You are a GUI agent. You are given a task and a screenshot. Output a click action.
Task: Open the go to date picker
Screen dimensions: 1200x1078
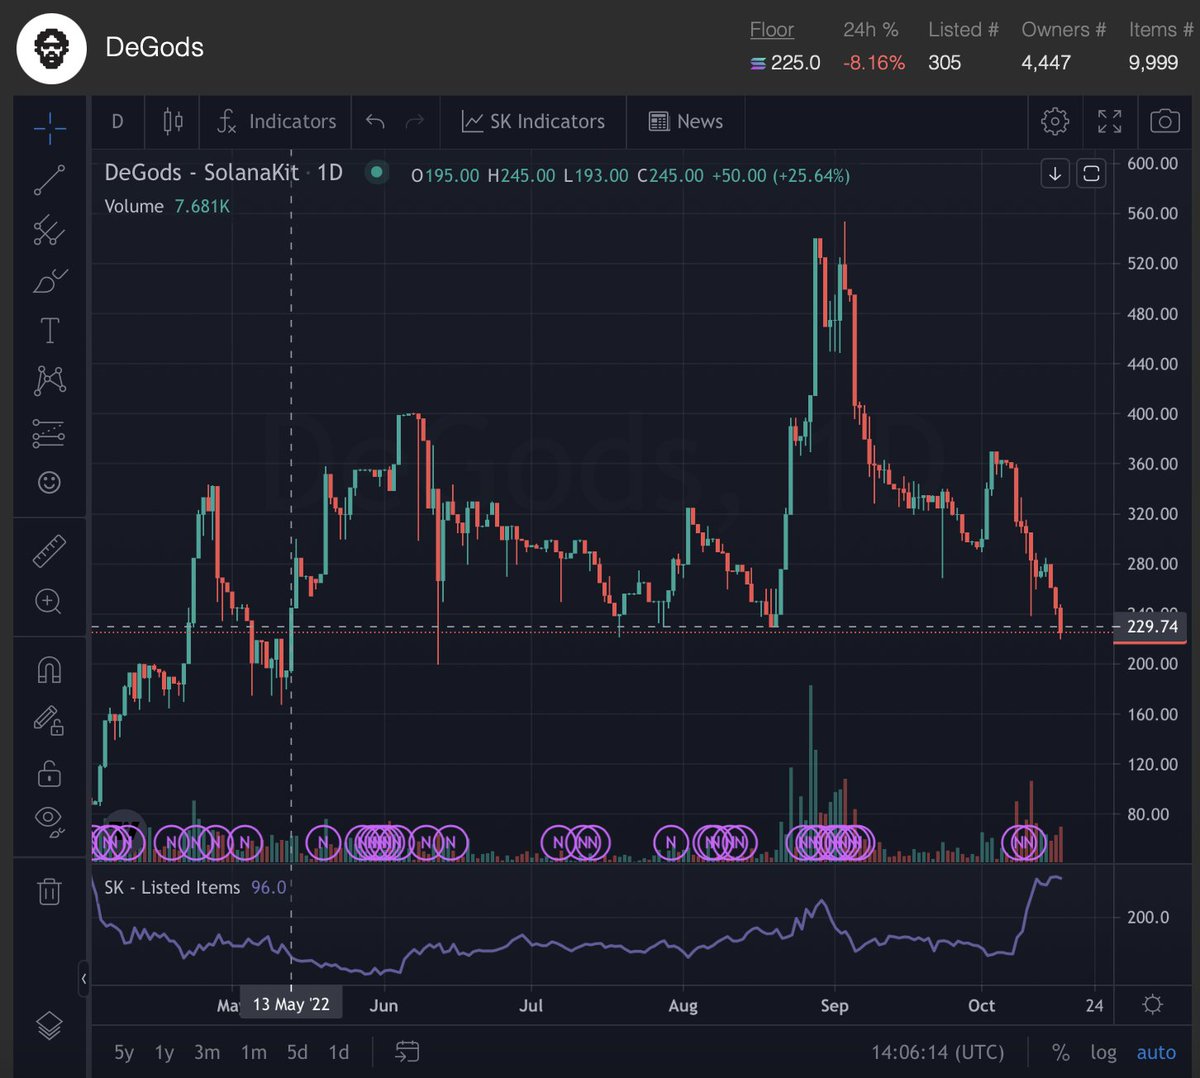point(407,1052)
